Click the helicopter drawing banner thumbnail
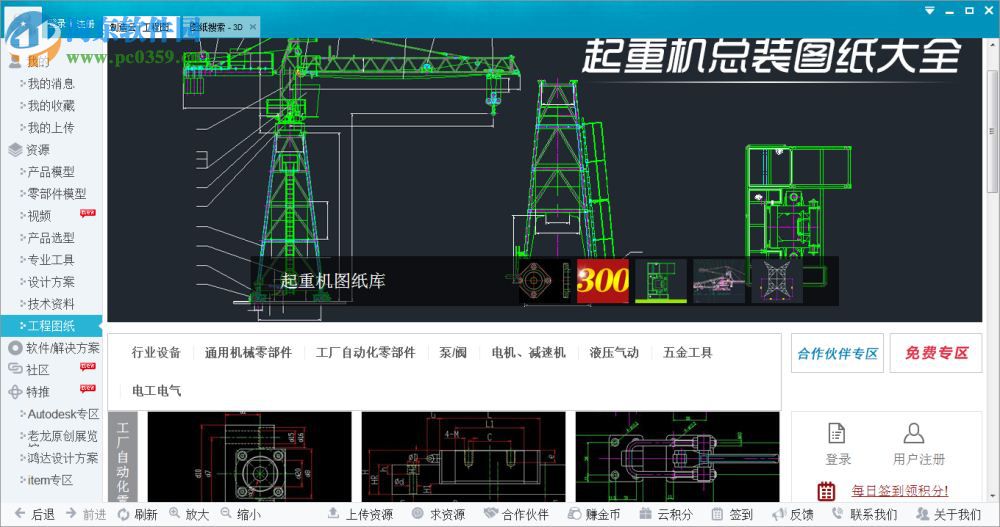This screenshot has width=1000, height=527. (x=719, y=280)
